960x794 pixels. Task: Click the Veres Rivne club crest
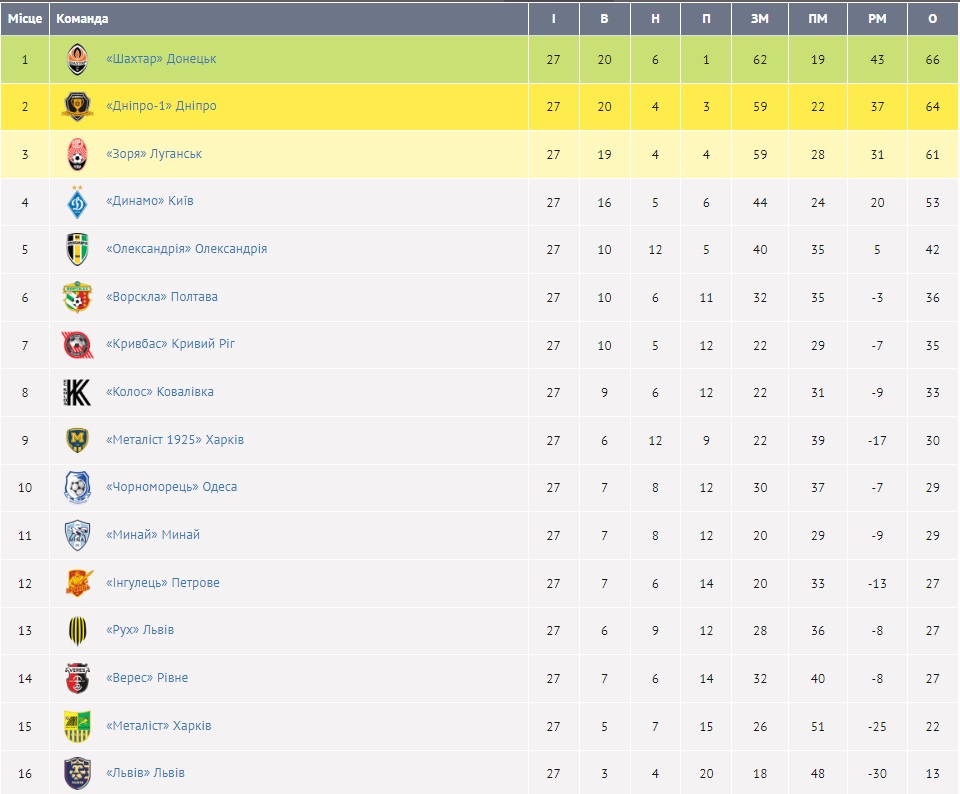pos(77,679)
